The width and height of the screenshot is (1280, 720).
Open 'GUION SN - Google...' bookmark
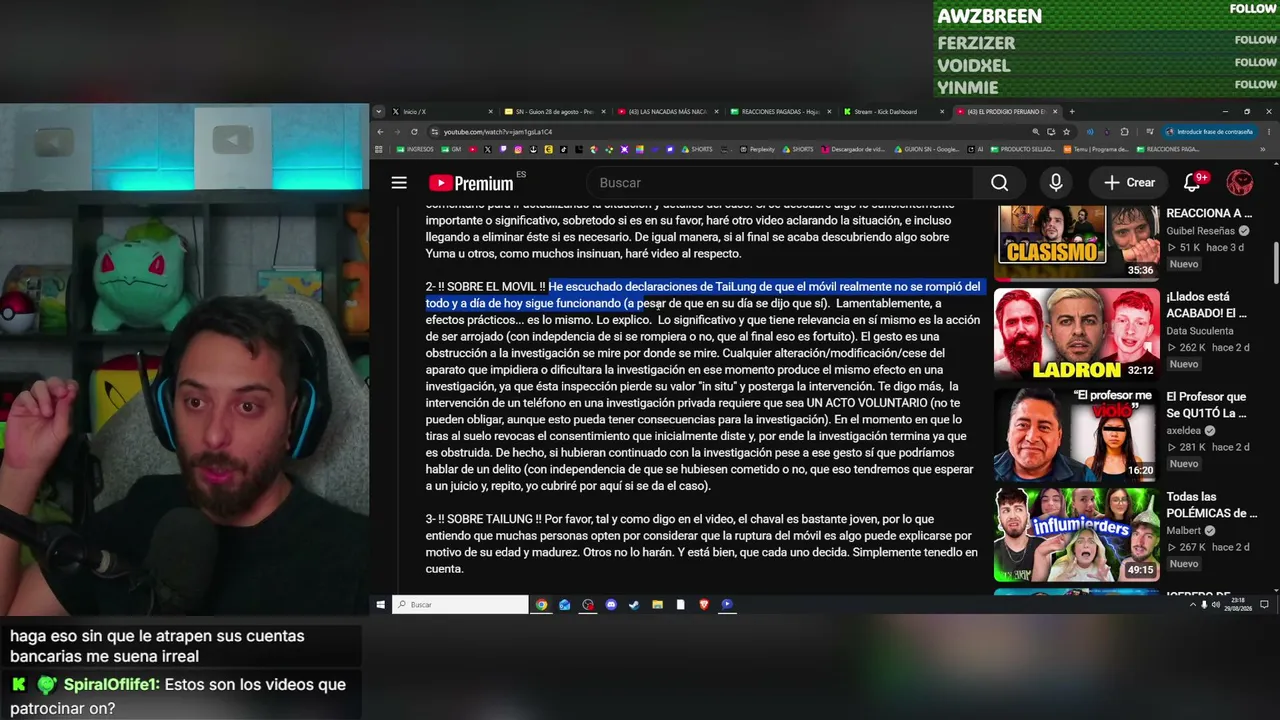coord(926,150)
